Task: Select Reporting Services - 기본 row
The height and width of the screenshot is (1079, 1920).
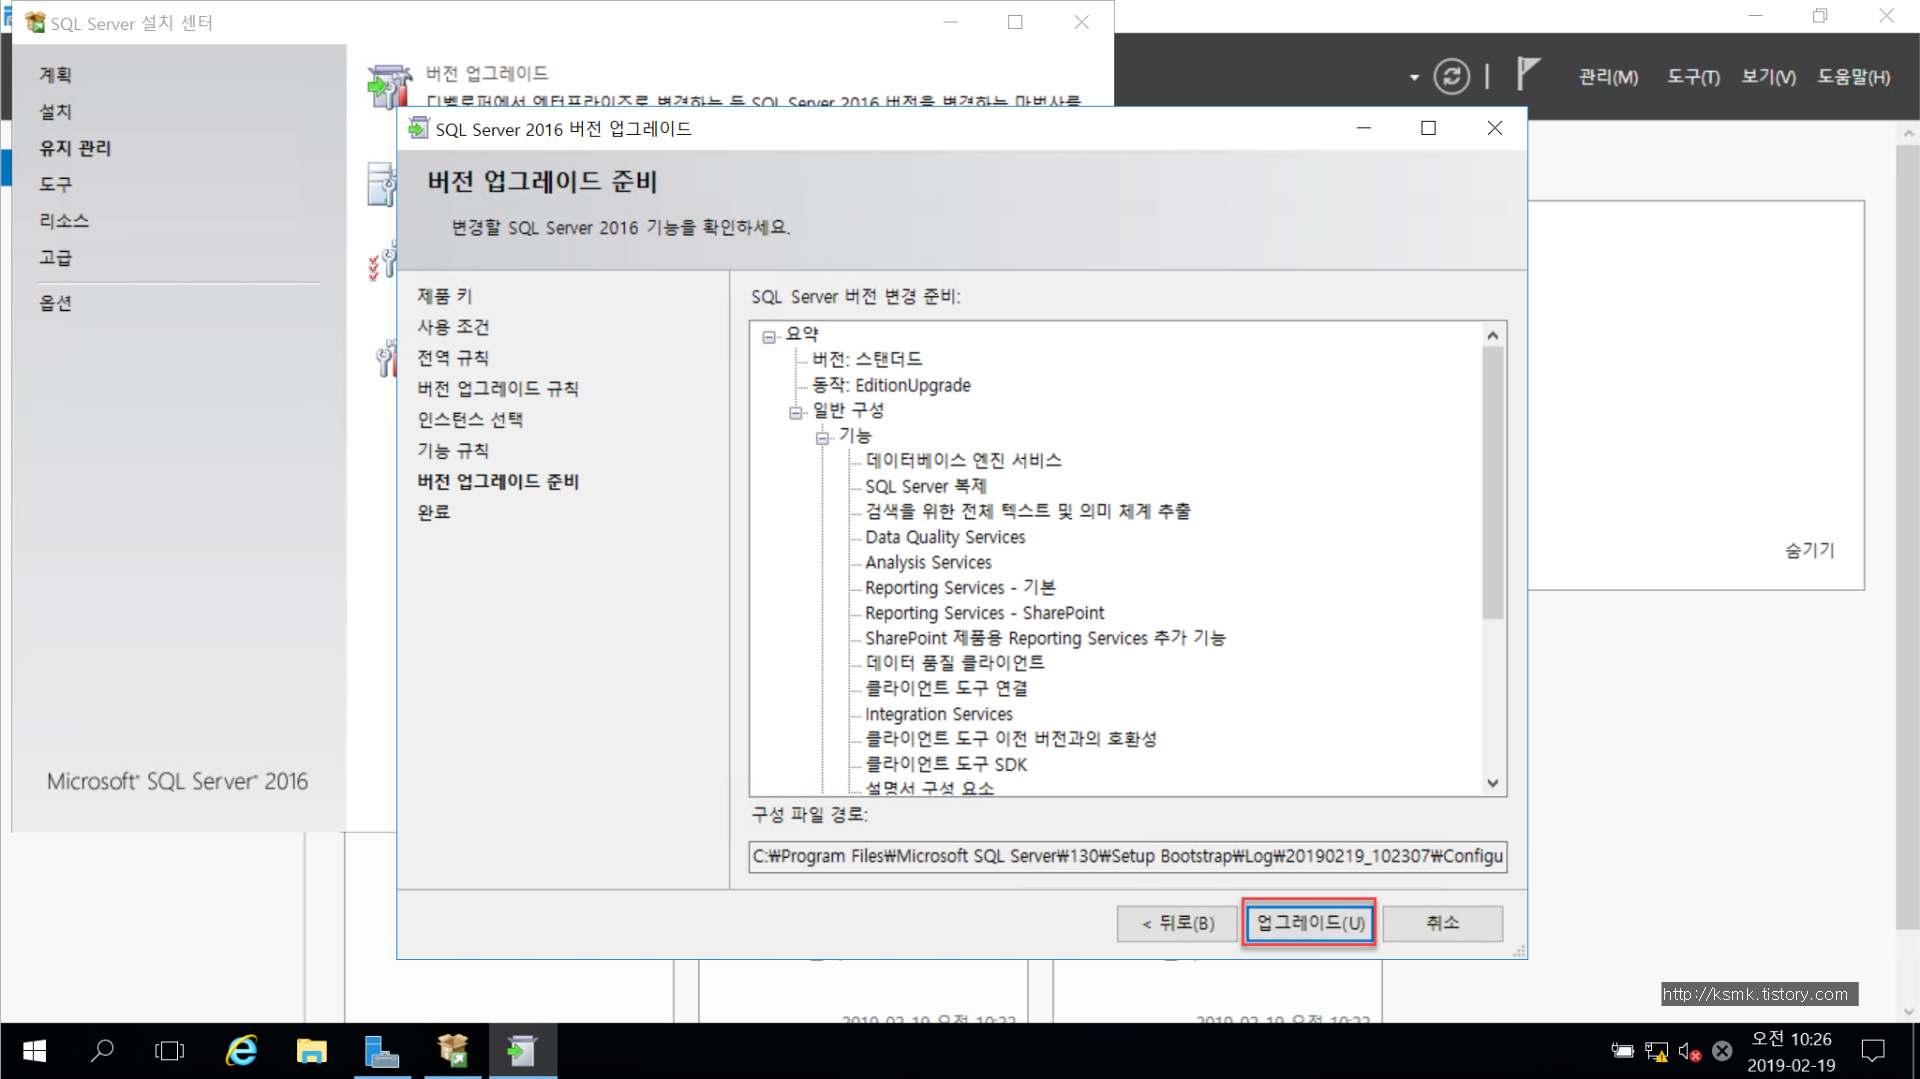Action: pos(960,587)
